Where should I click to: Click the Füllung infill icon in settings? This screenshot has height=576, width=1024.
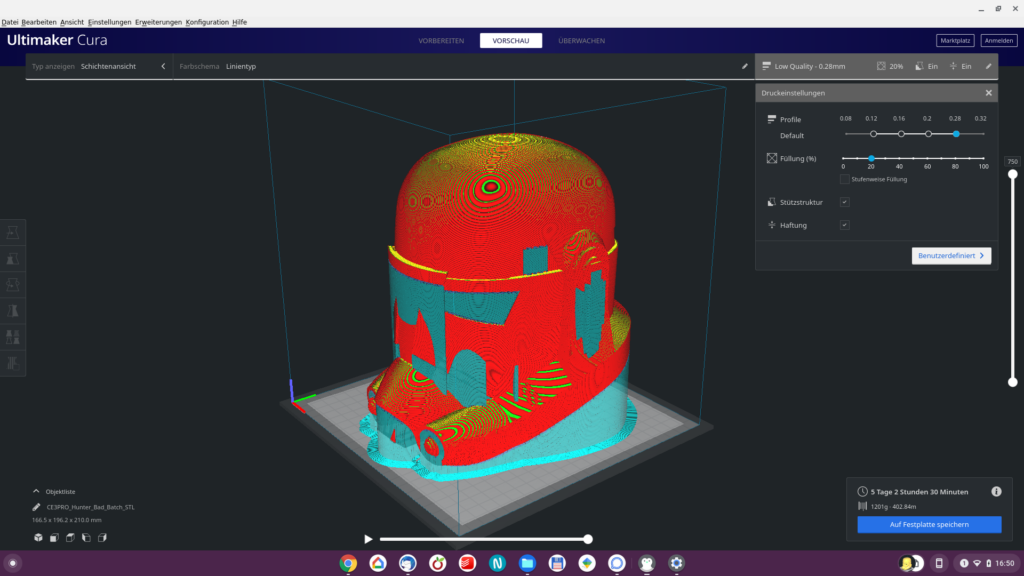tap(772, 158)
